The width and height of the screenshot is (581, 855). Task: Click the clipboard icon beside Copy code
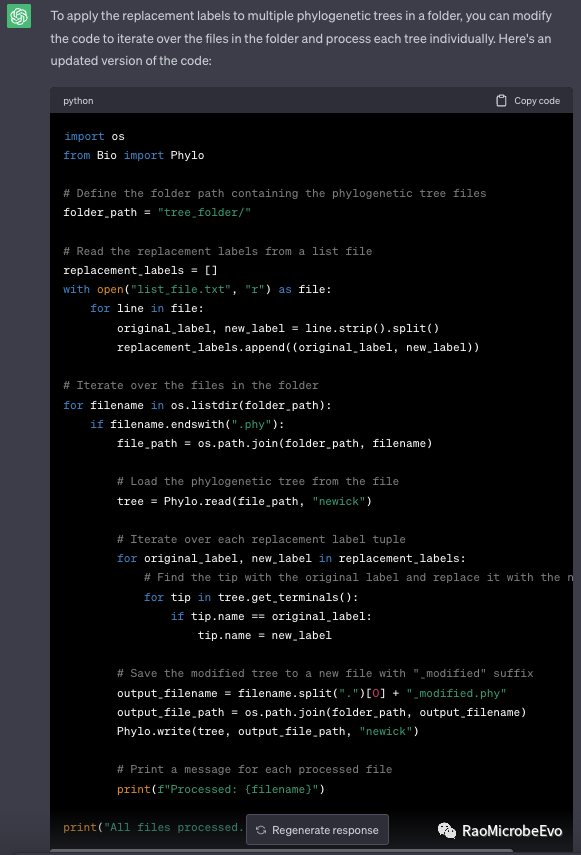tap(501, 101)
